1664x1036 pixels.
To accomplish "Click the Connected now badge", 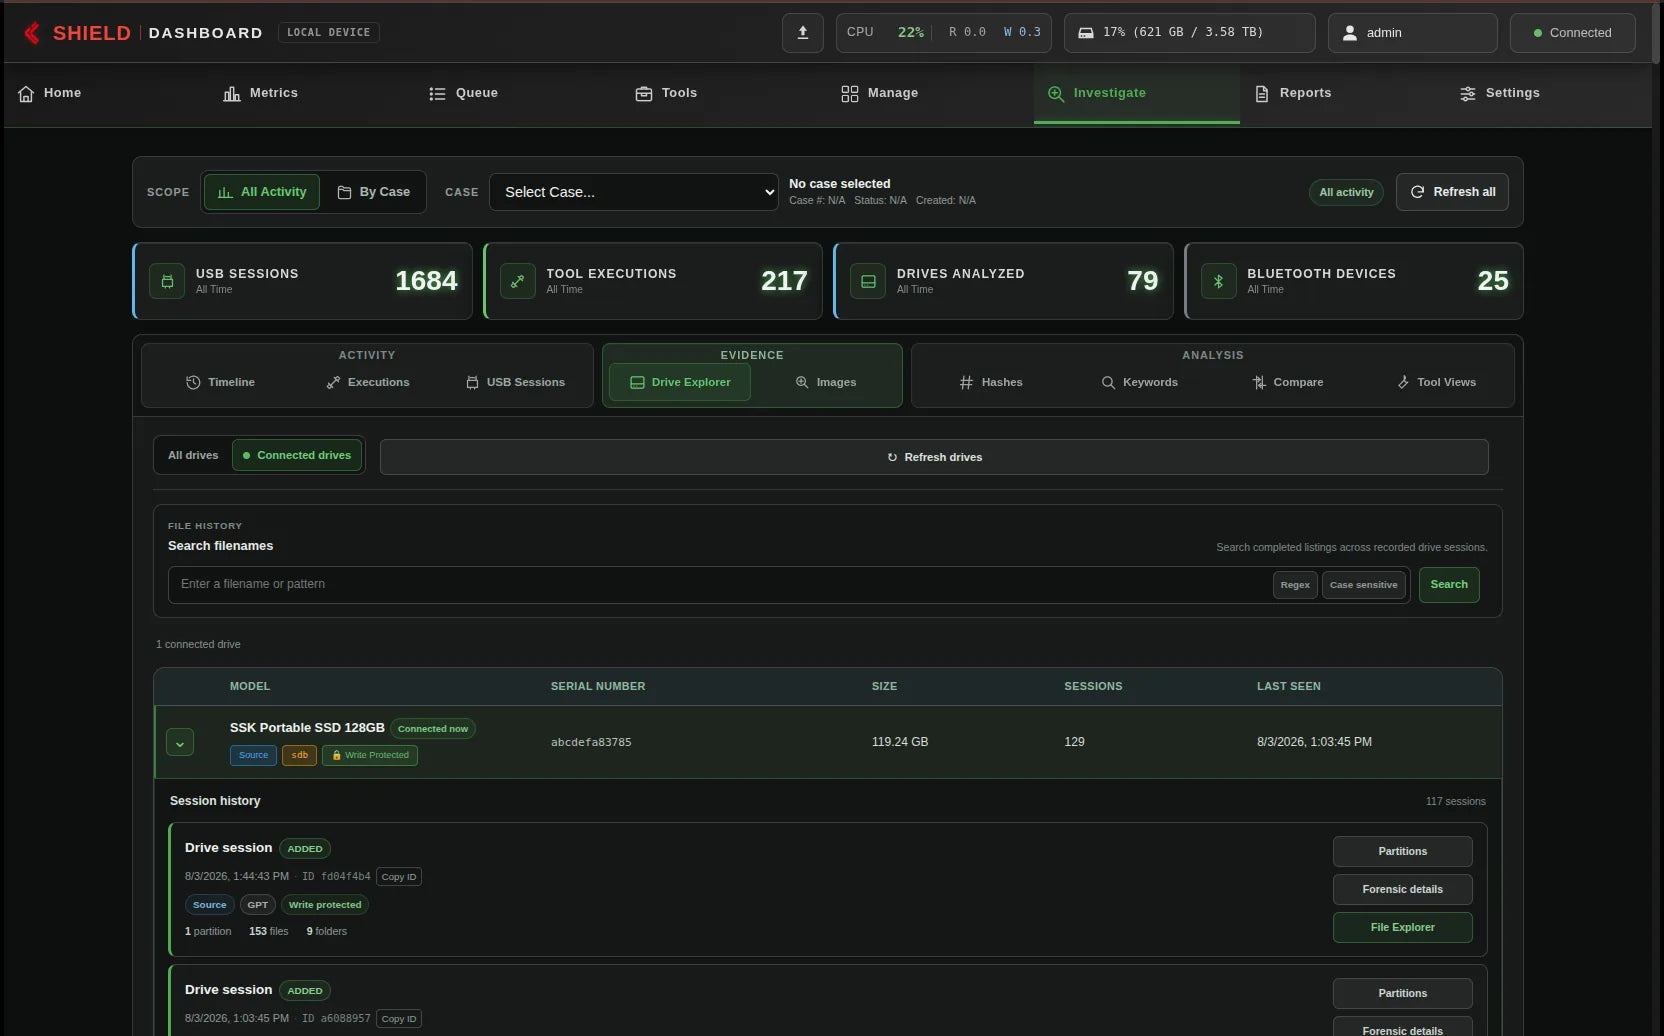I will tap(433, 729).
